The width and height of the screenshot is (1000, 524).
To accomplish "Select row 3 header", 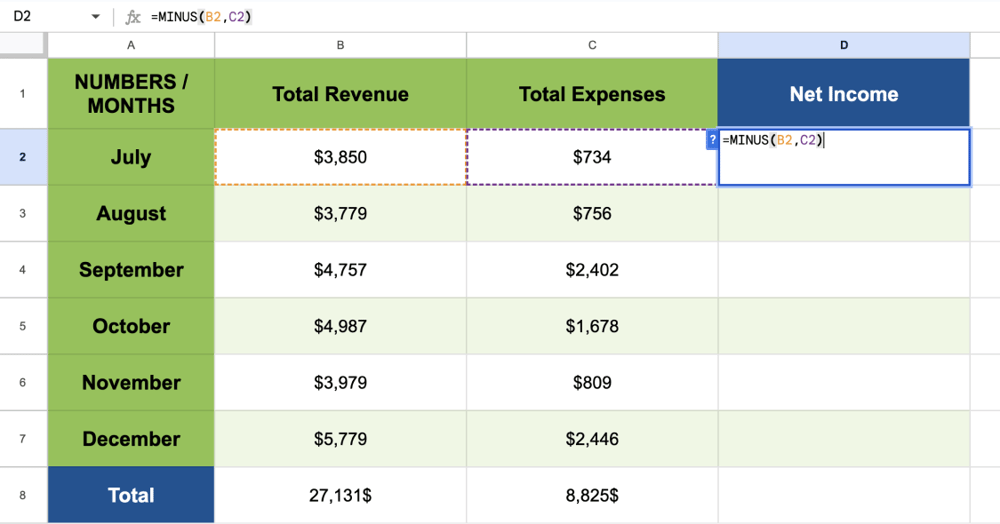I will pyautogui.click(x=23, y=213).
